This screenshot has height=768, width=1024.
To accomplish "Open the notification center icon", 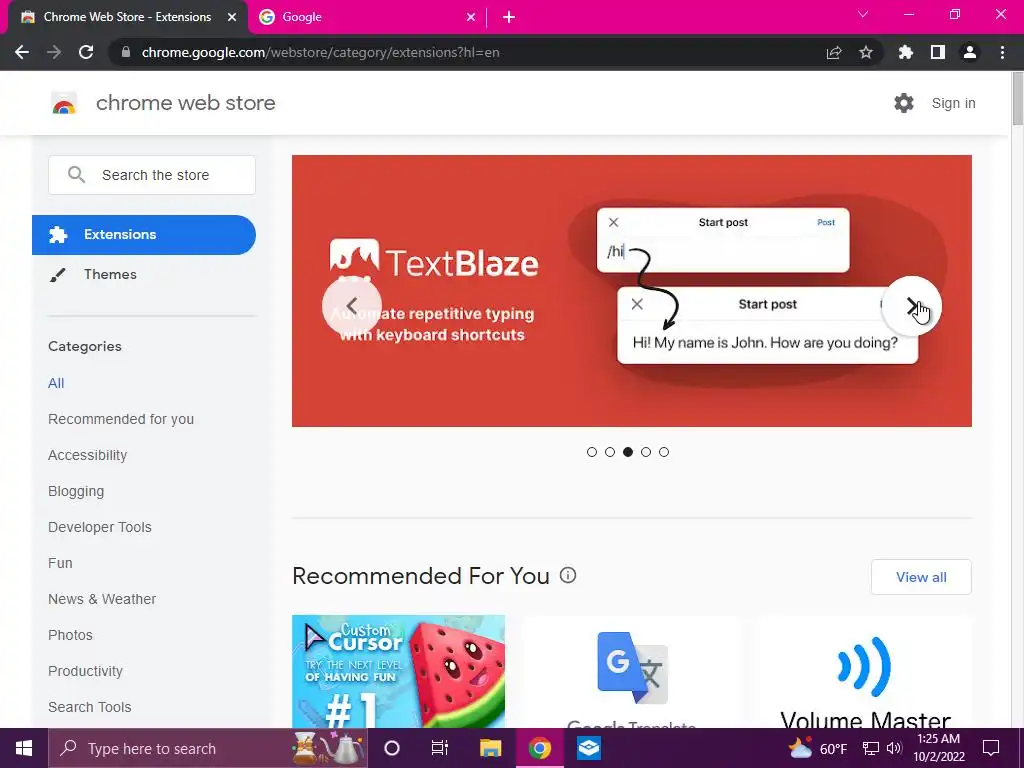I will coord(991,748).
